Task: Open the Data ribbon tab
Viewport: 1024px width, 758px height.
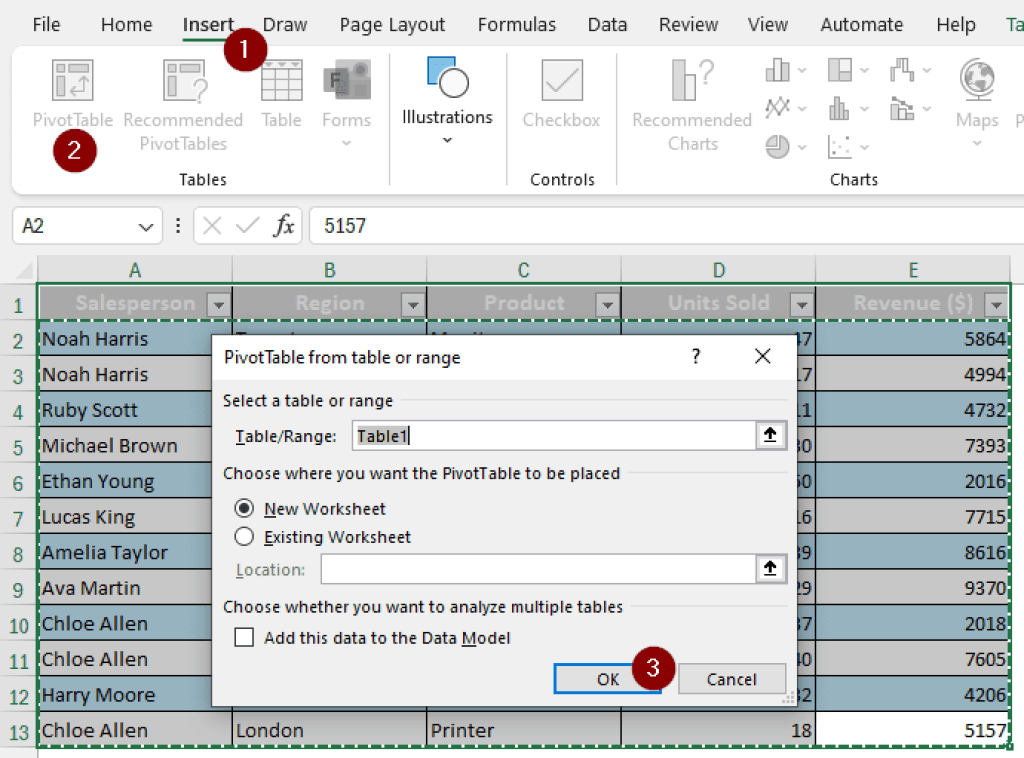Action: [607, 24]
